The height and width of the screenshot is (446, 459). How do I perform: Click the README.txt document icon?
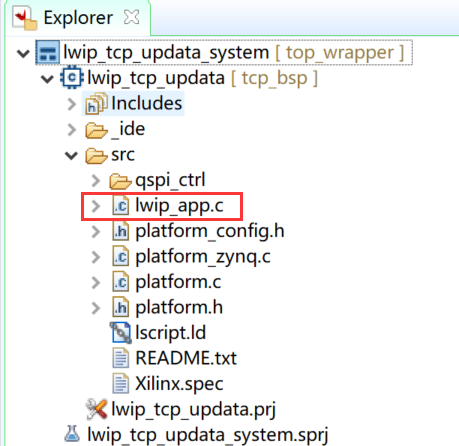coord(120,358)
